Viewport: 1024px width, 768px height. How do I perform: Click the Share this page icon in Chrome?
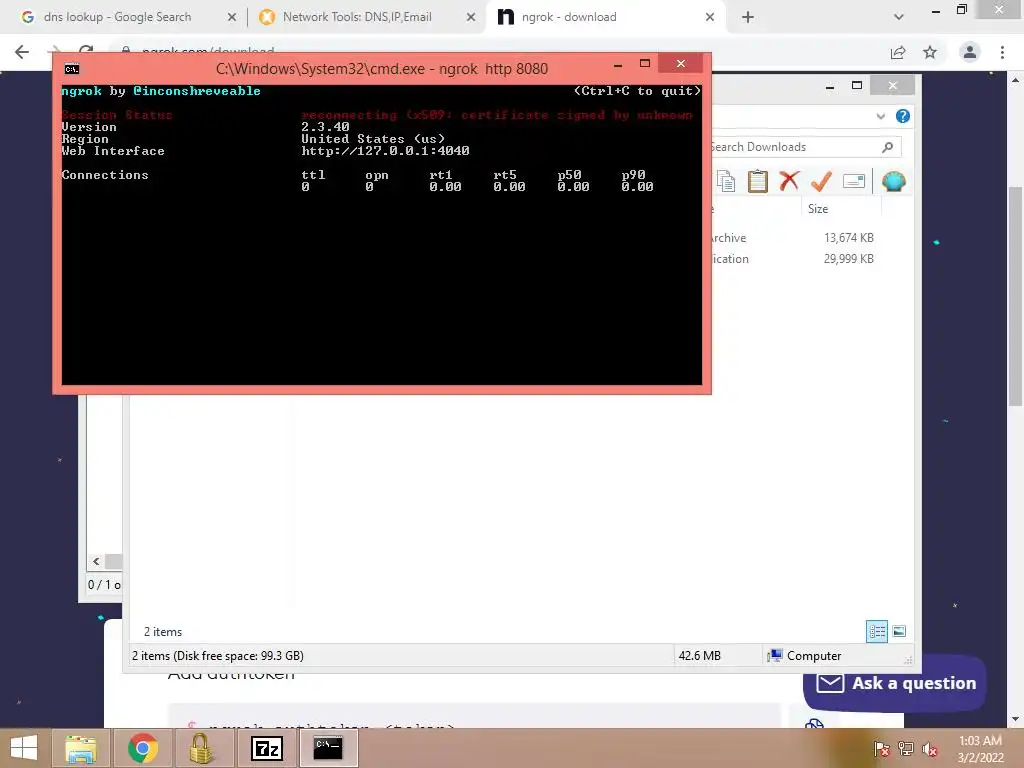pos(898,52)
